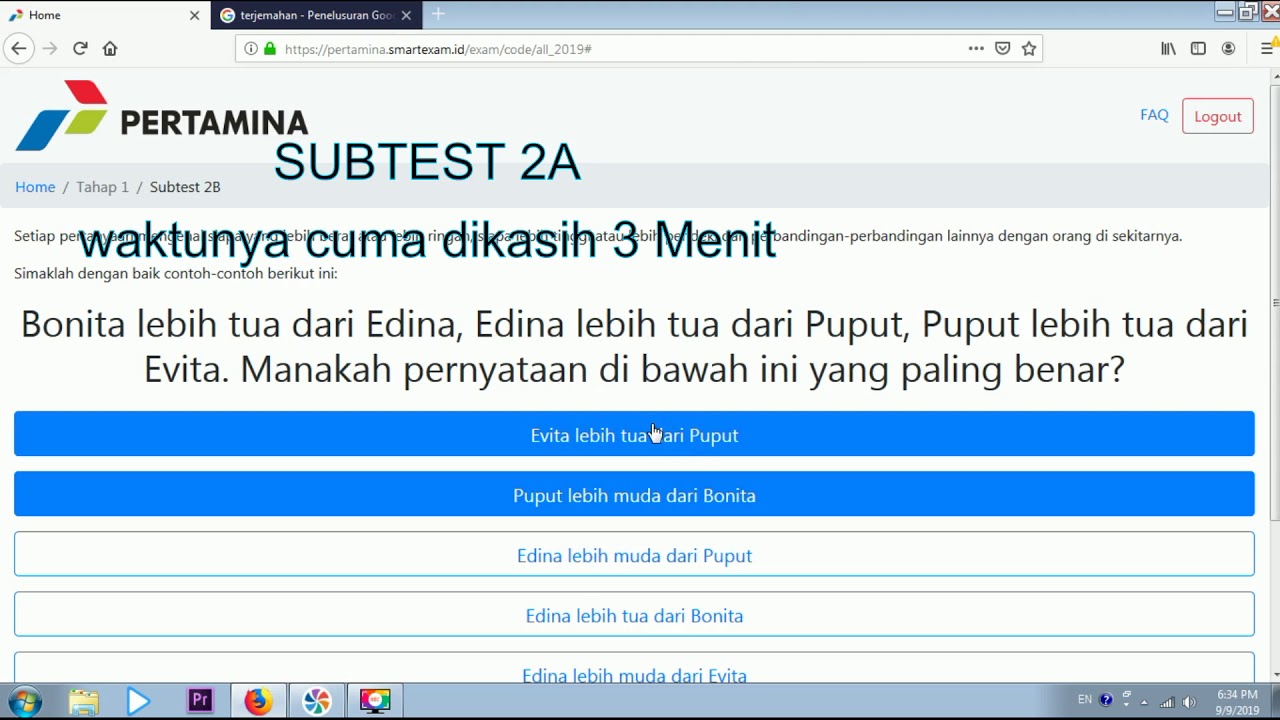Click the taskbar clock showing 6:34 PM

(1237, 702)
